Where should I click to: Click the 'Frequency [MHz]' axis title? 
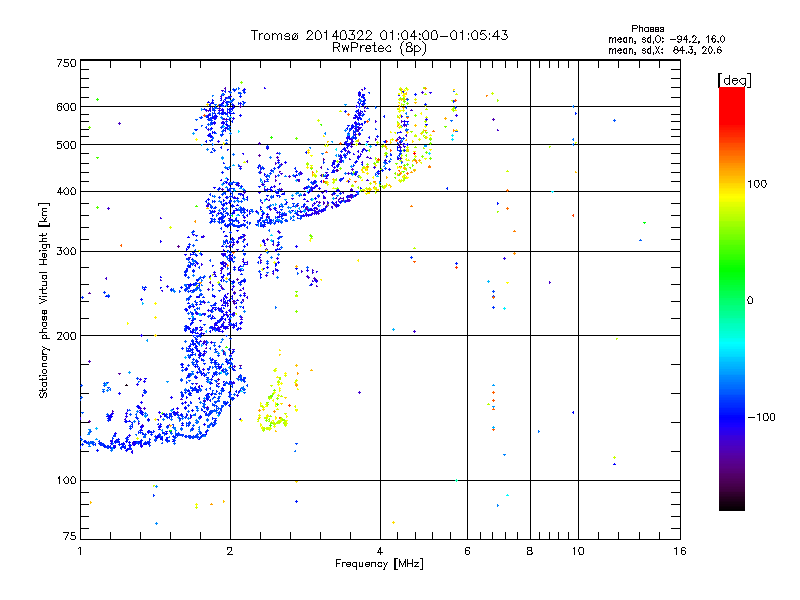(x=379, y=564)
